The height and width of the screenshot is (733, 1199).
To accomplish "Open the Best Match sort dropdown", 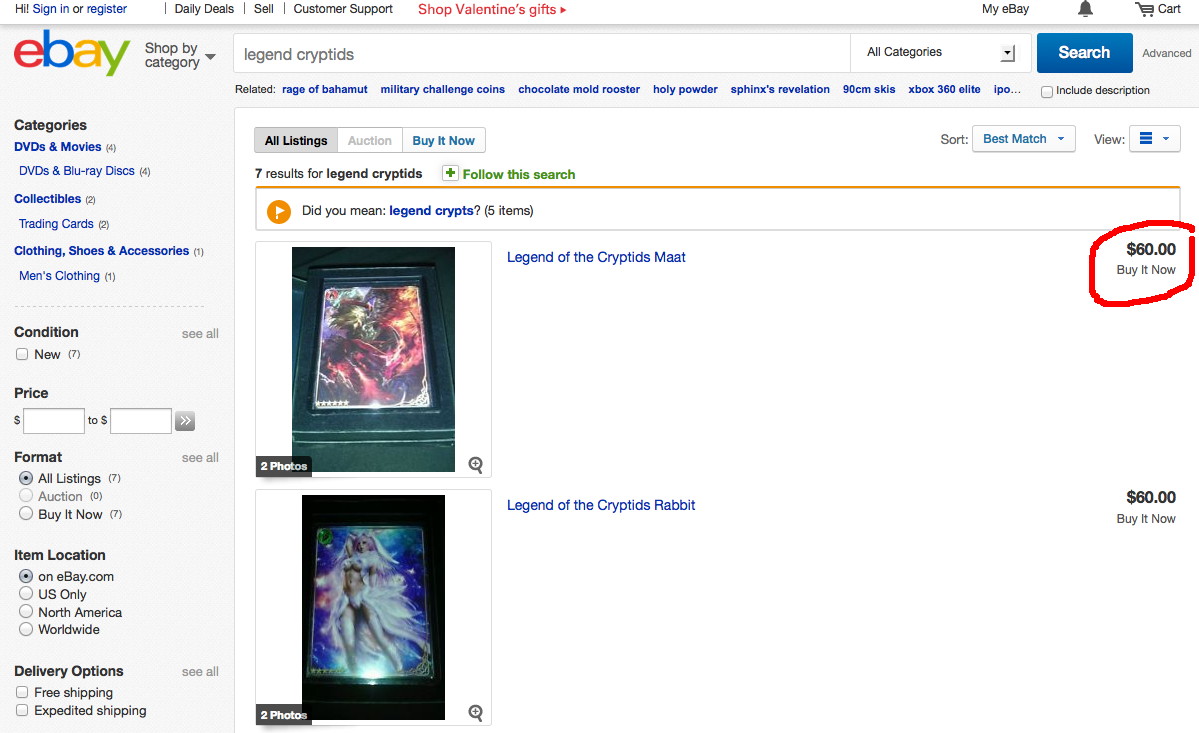I will 1024,139.
